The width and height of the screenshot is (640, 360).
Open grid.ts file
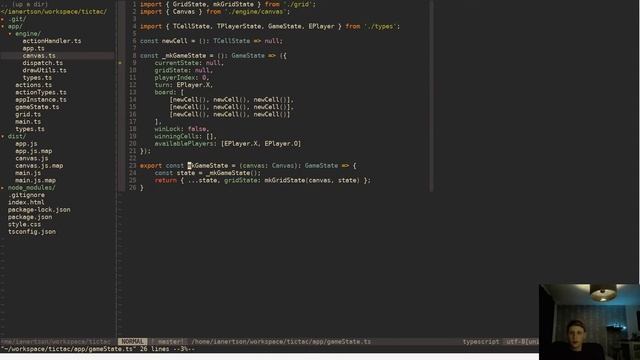point(28,115)
